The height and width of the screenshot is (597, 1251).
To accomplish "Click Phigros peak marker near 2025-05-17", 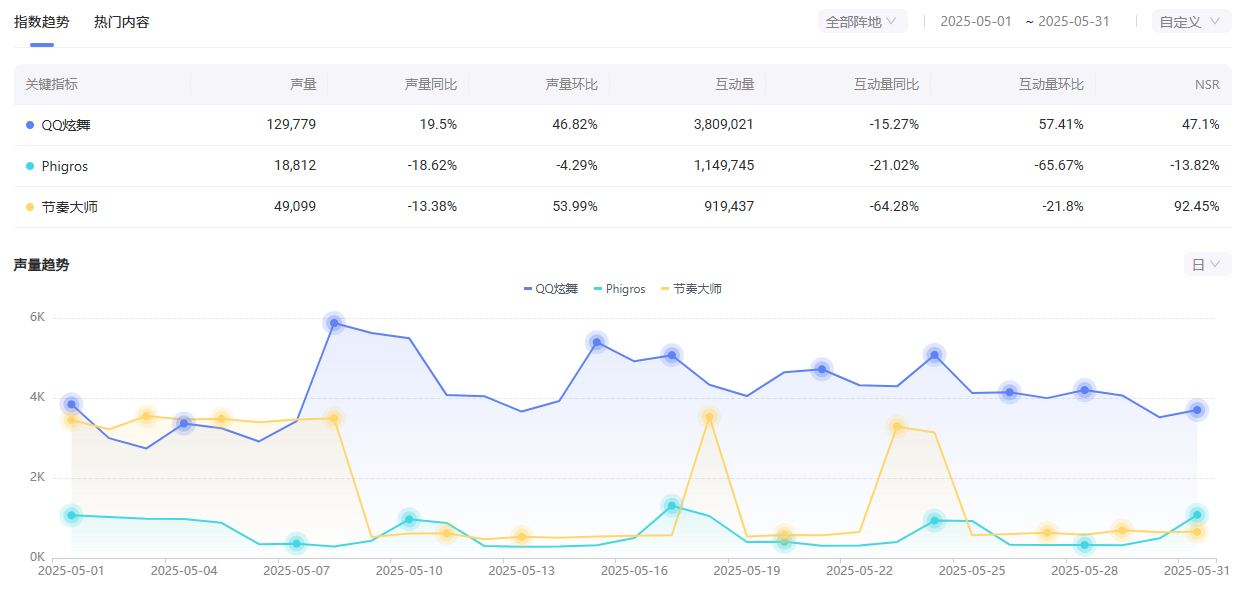I will (671, 505).
